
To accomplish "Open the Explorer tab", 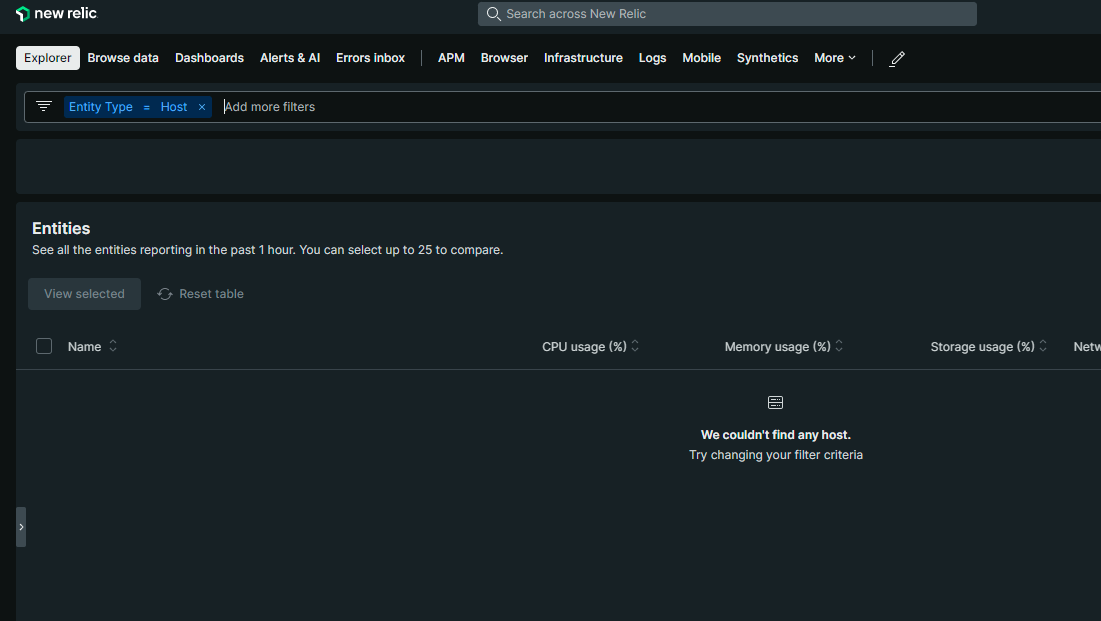I will [48, 58].
